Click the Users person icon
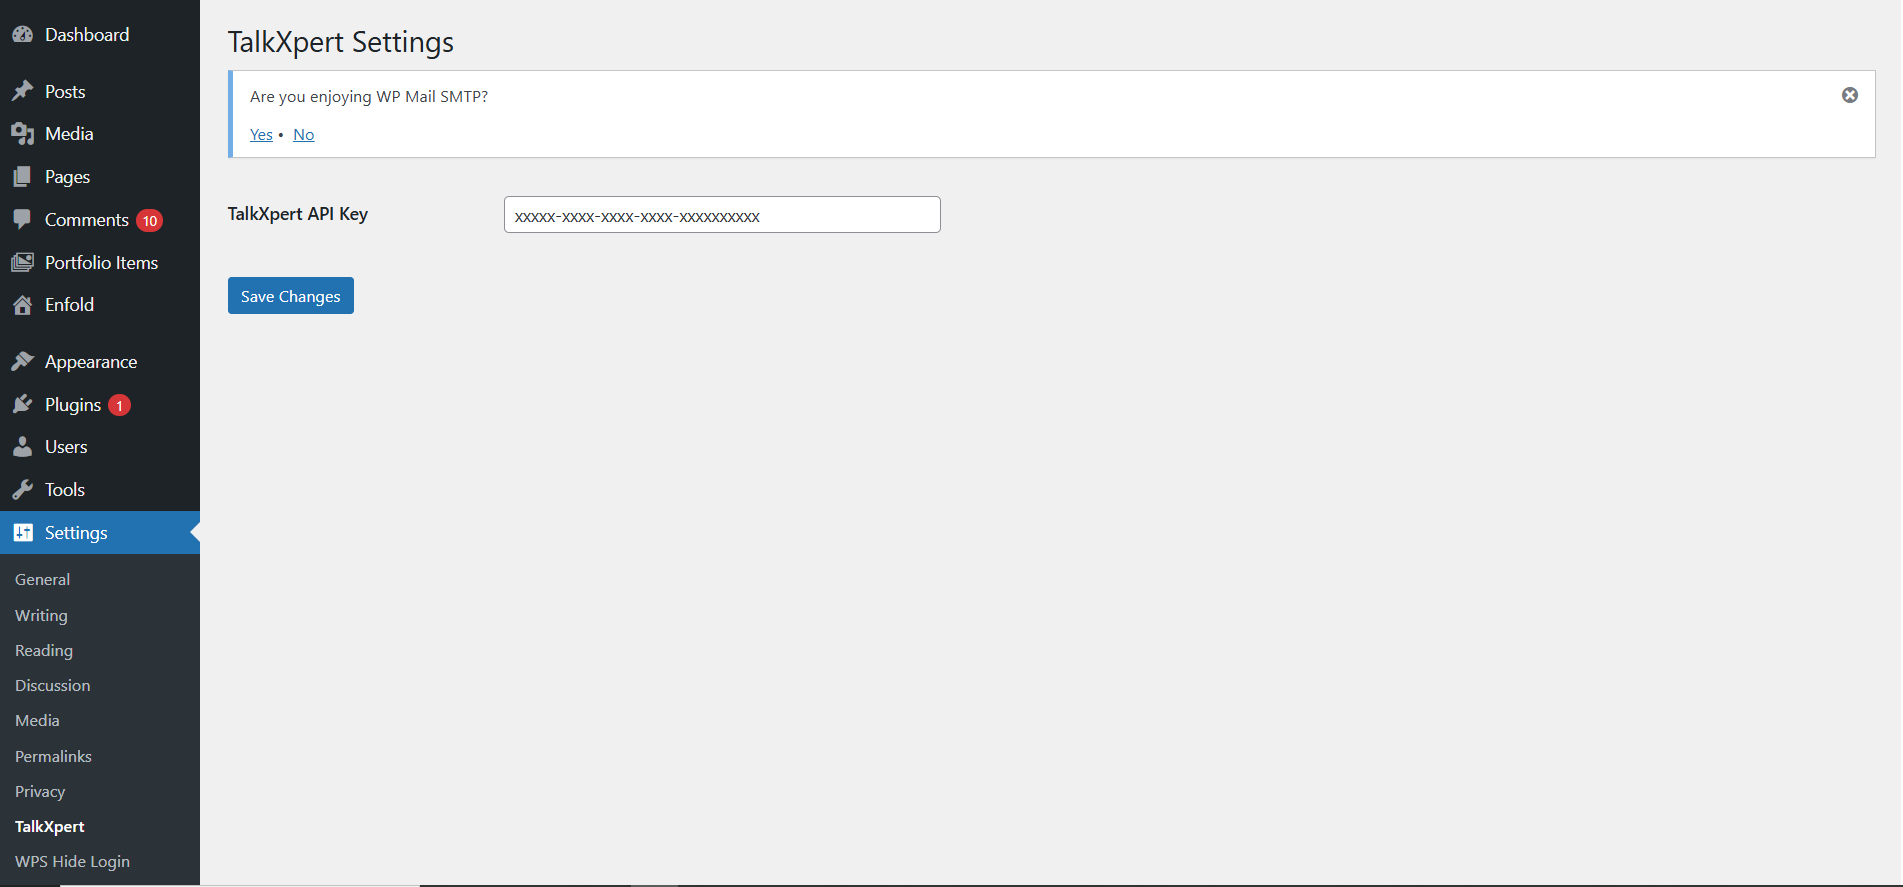This screenshot has height=887, width=1903. (23, 446)
